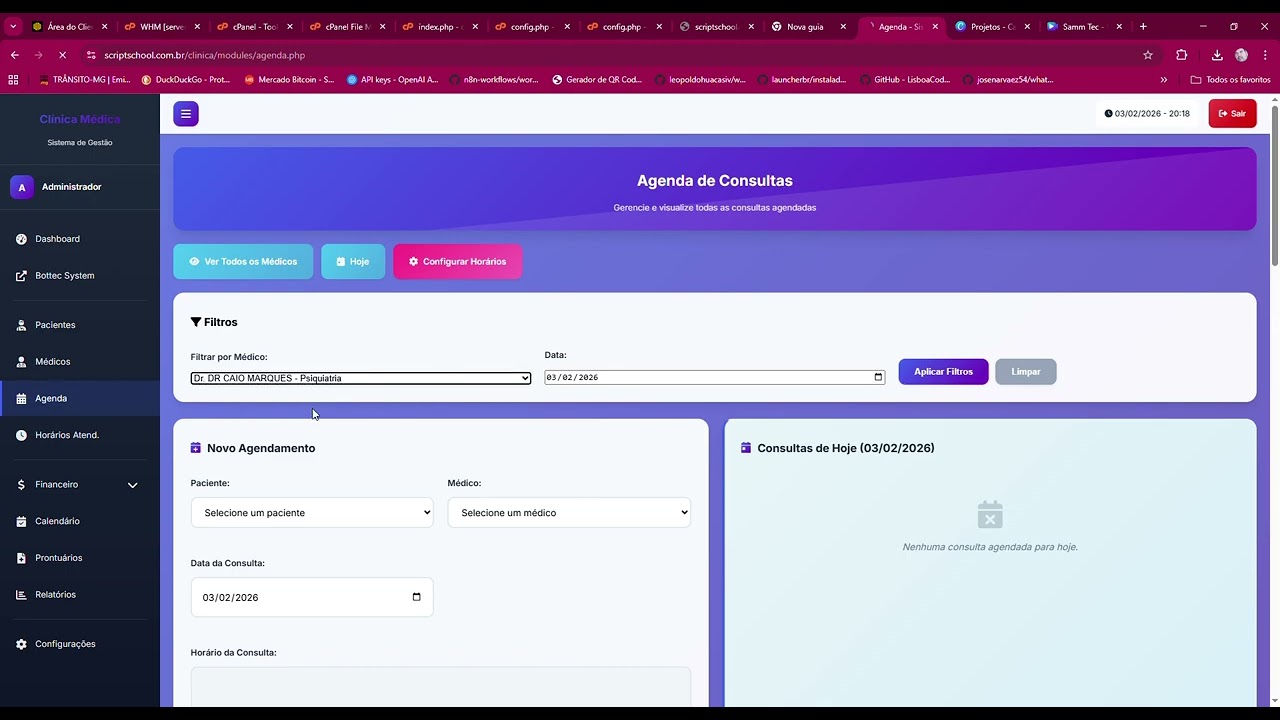Image resolution: width=1280 pixels, height=720 pixels.
Task: Open Calendário from sidebar
Action: 80,521
